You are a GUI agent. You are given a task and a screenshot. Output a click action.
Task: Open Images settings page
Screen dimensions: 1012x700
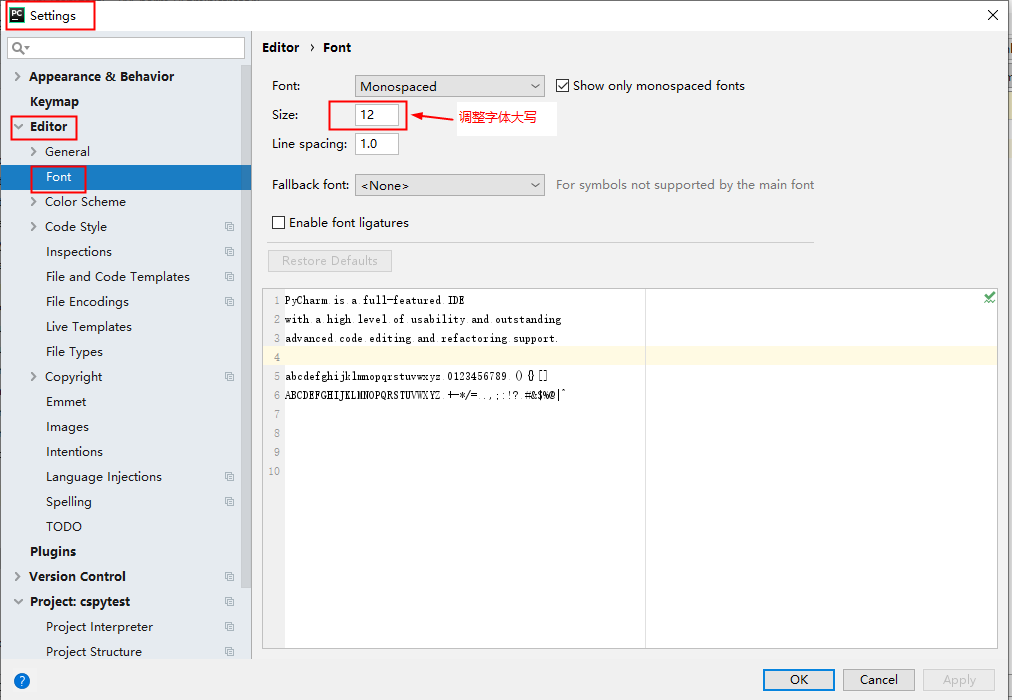[67, 426]
